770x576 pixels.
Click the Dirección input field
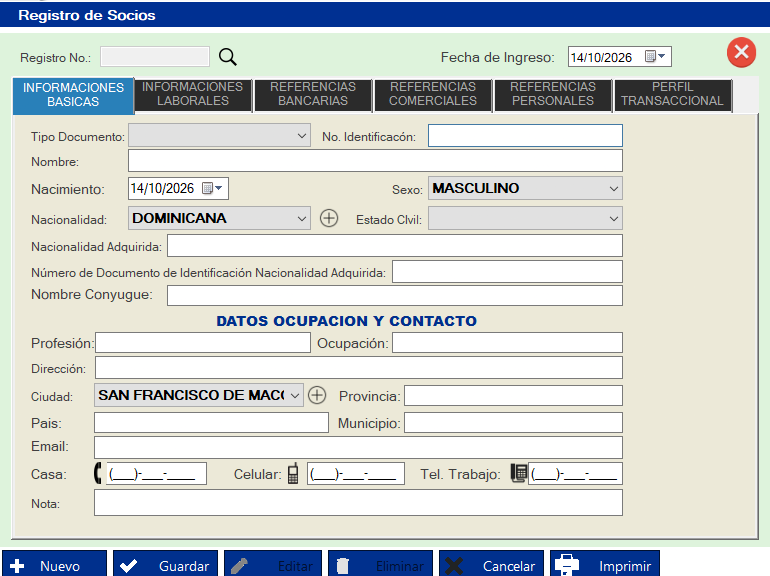pyautogui.click(x=358, y=367)
